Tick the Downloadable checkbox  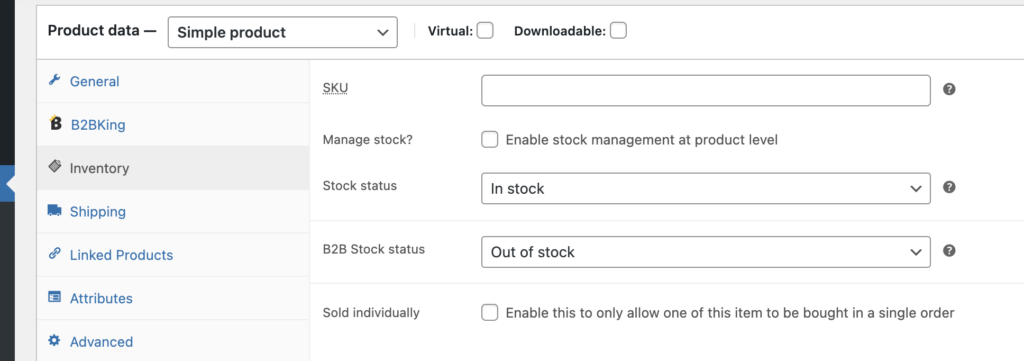pyautogui.click(x=618, y=31)
